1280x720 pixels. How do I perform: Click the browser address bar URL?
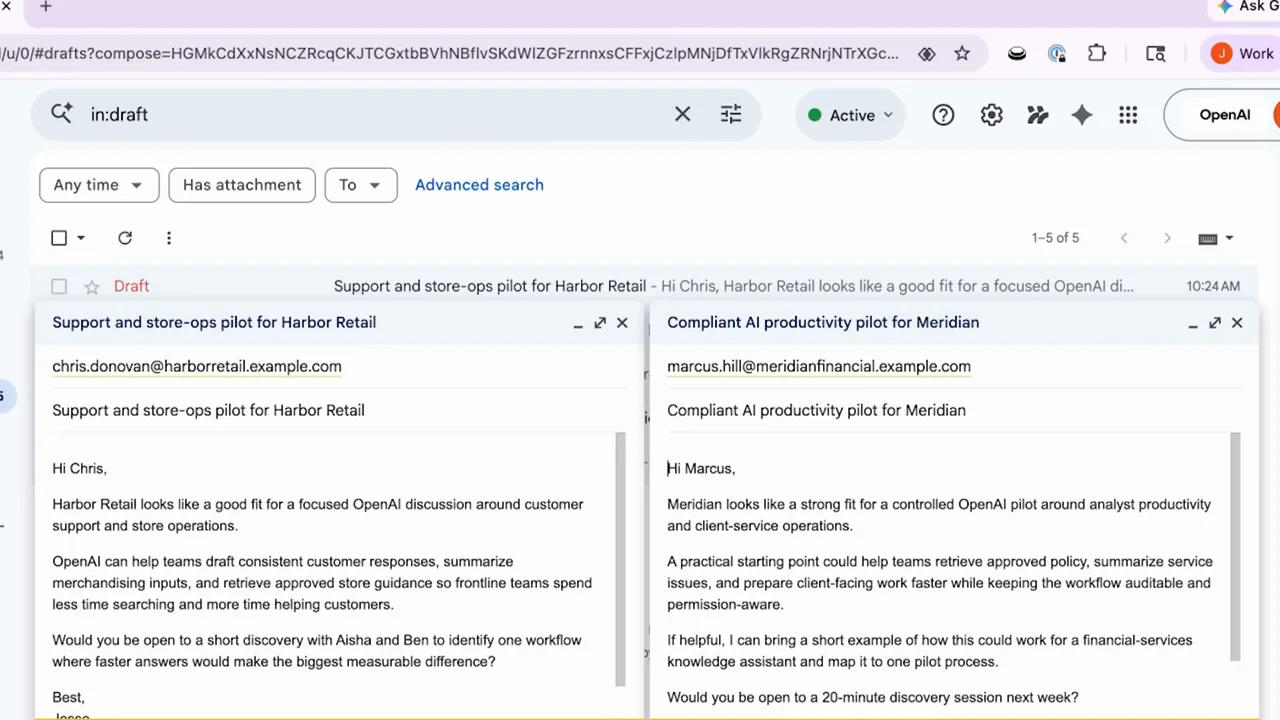(450, 54)
